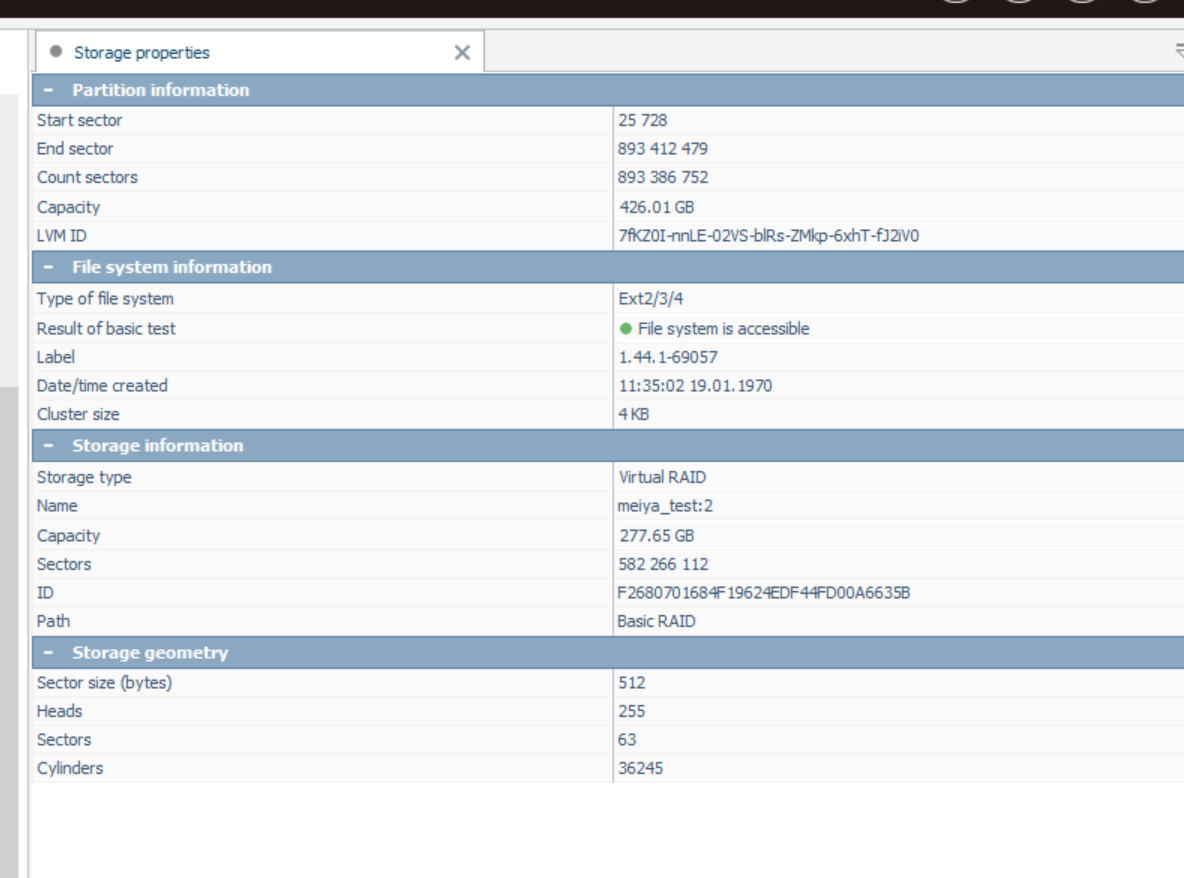Select the Heads value 255

(x=632, y=711)
